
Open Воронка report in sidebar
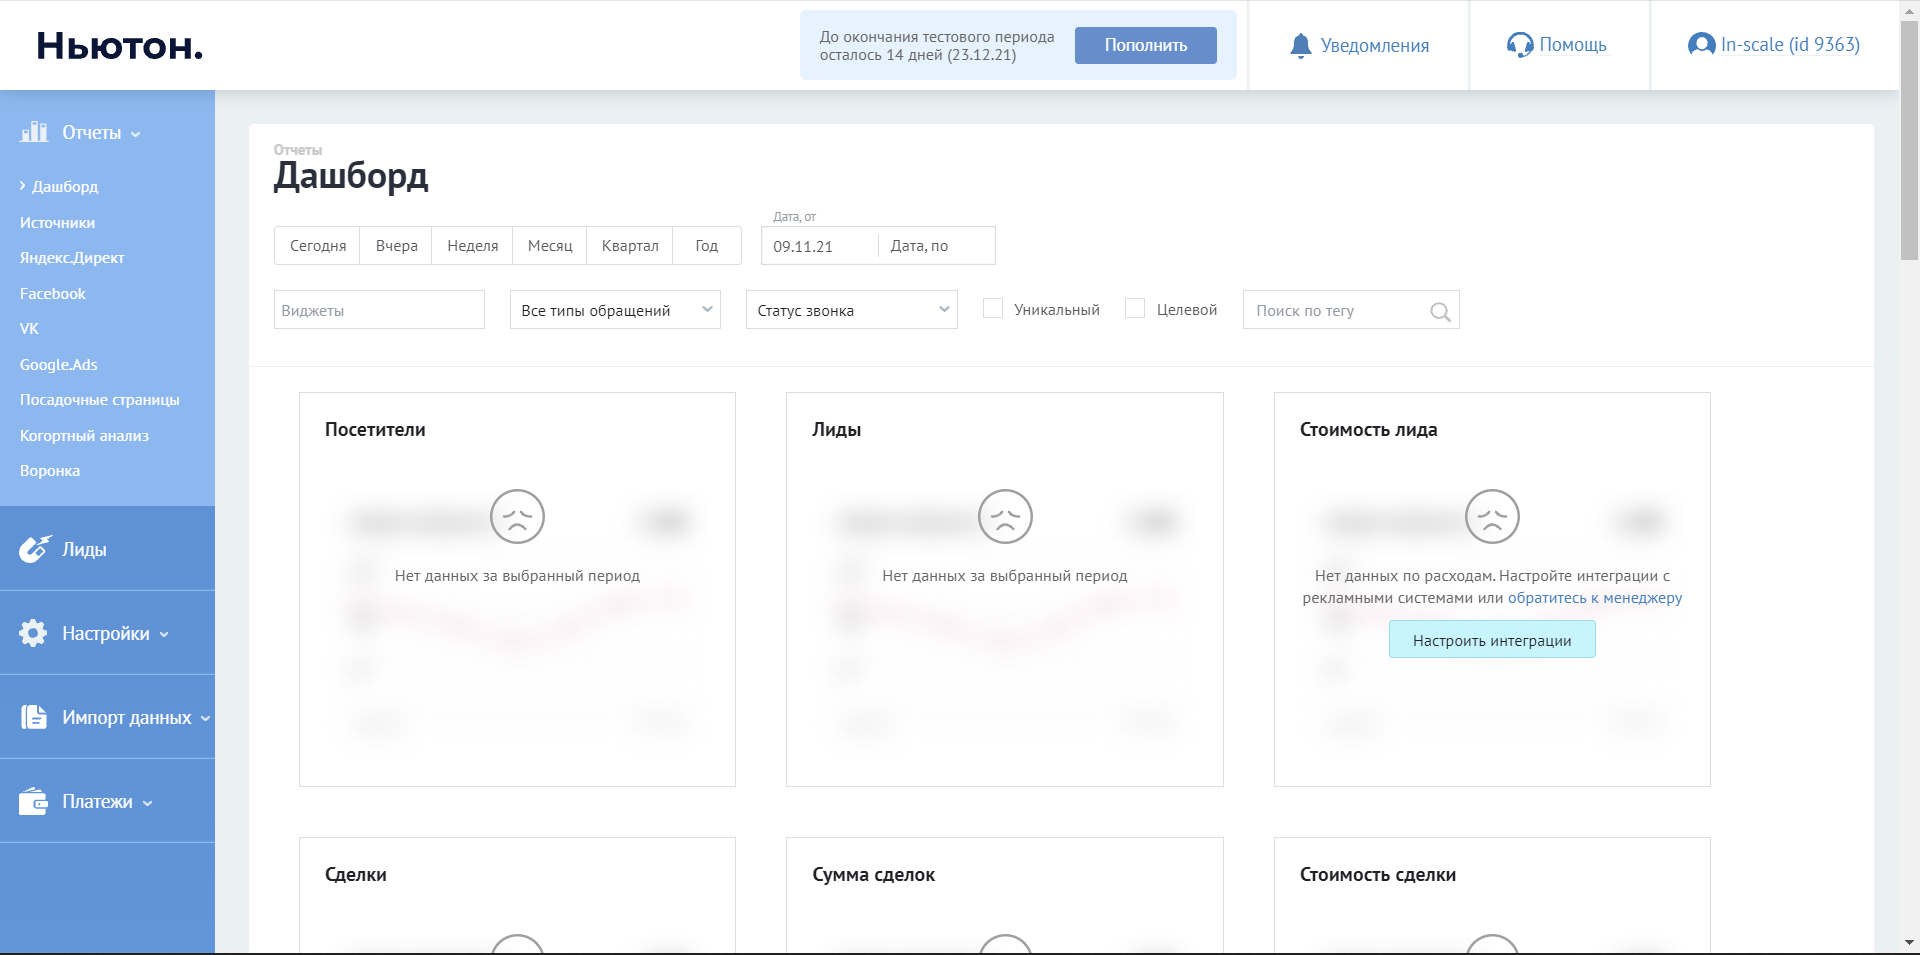[50, 471]
